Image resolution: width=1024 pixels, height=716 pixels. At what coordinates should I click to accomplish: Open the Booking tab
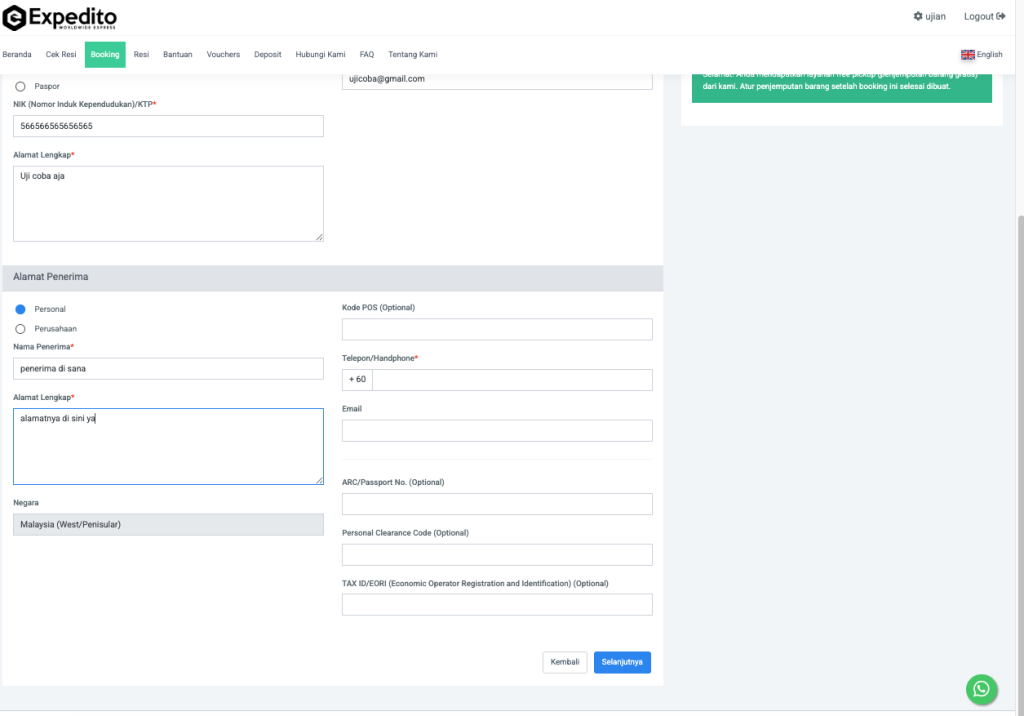pos(105,55)
